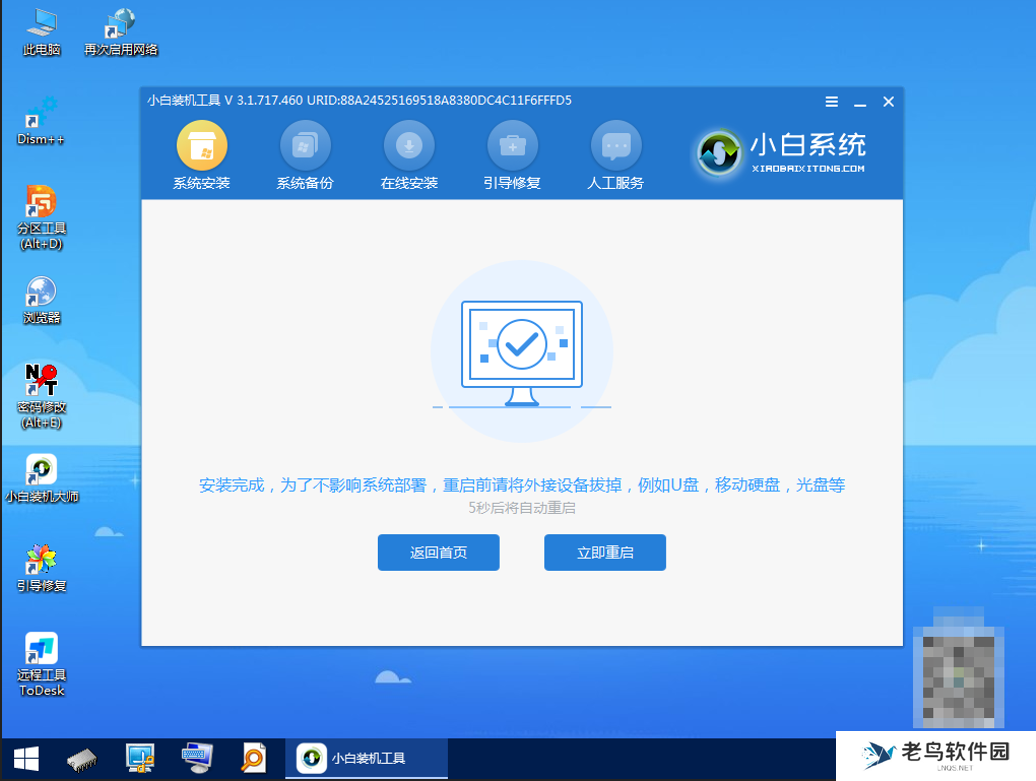Click the magnifier search icon on taskbar
Screen dimensions: 1036x781
pos(253,758)
